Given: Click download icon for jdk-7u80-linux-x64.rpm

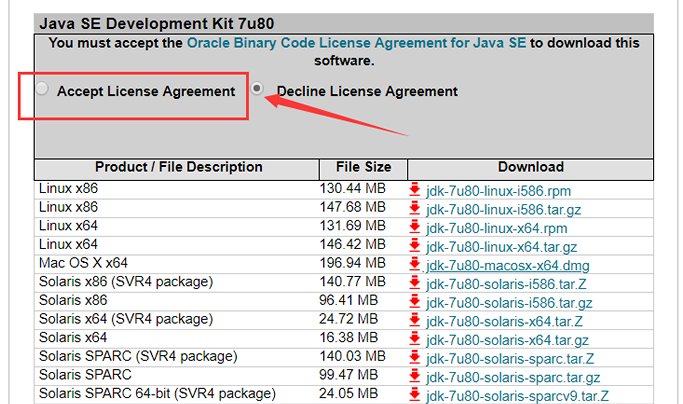Looking at the screenshot, I should (x=415, y=227).
